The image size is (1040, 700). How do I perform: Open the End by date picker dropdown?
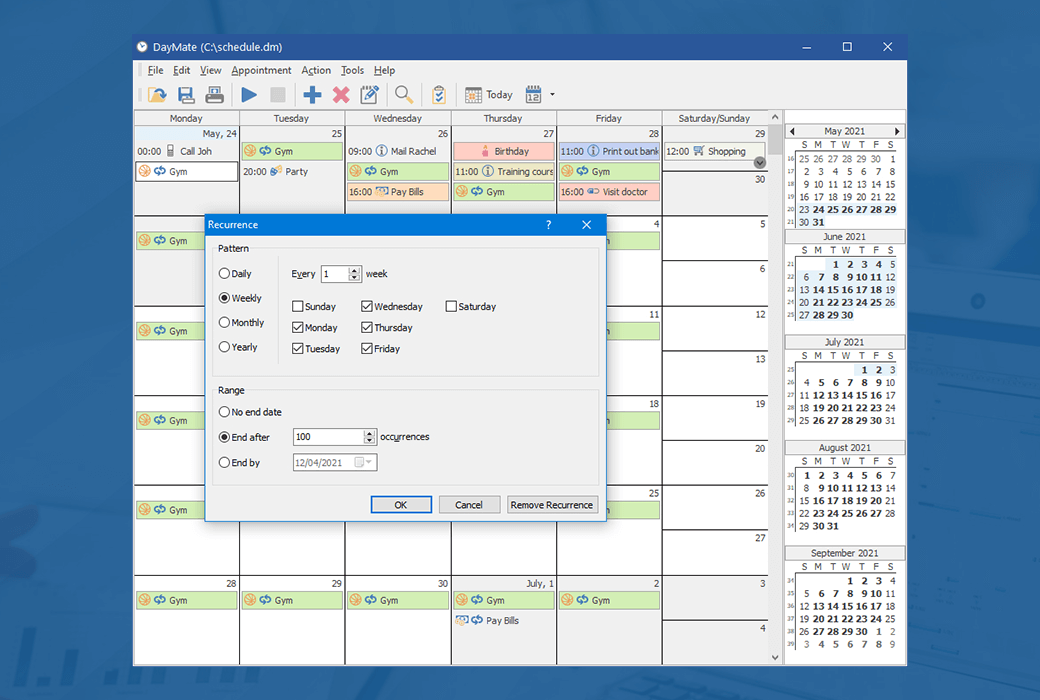[363, 462]
